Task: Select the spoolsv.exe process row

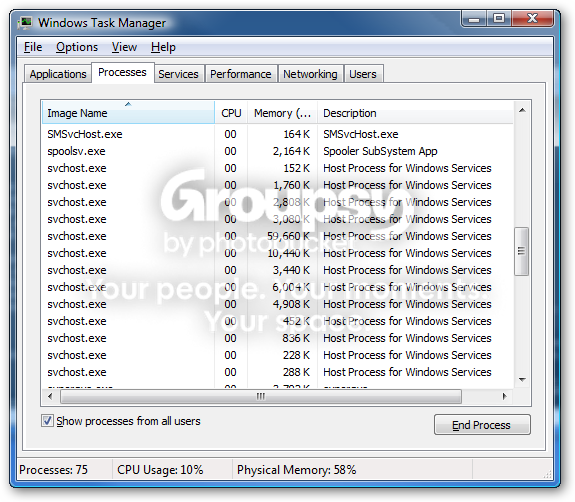Action: (x=278, y=151)
